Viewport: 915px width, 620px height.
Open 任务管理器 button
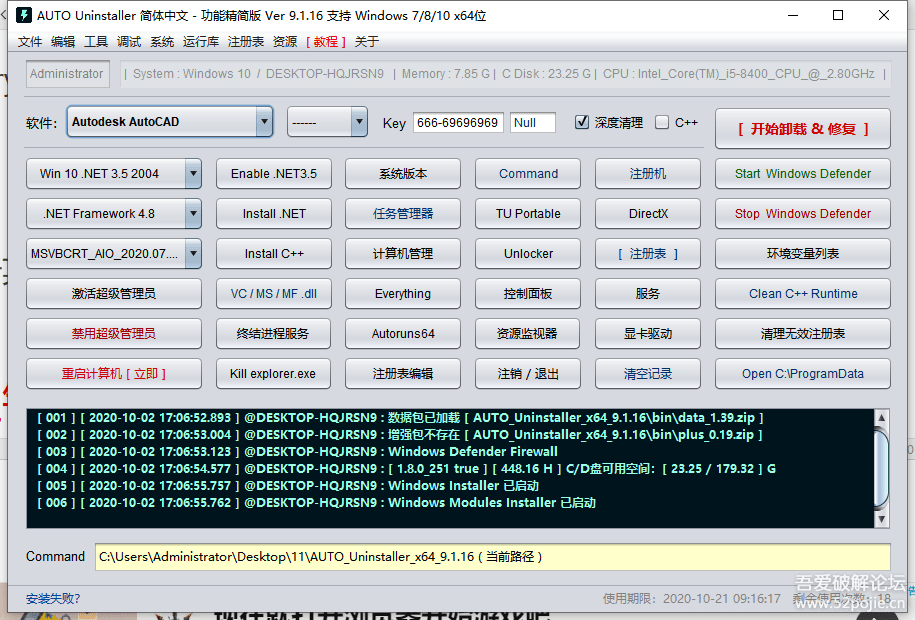(403, 214)
